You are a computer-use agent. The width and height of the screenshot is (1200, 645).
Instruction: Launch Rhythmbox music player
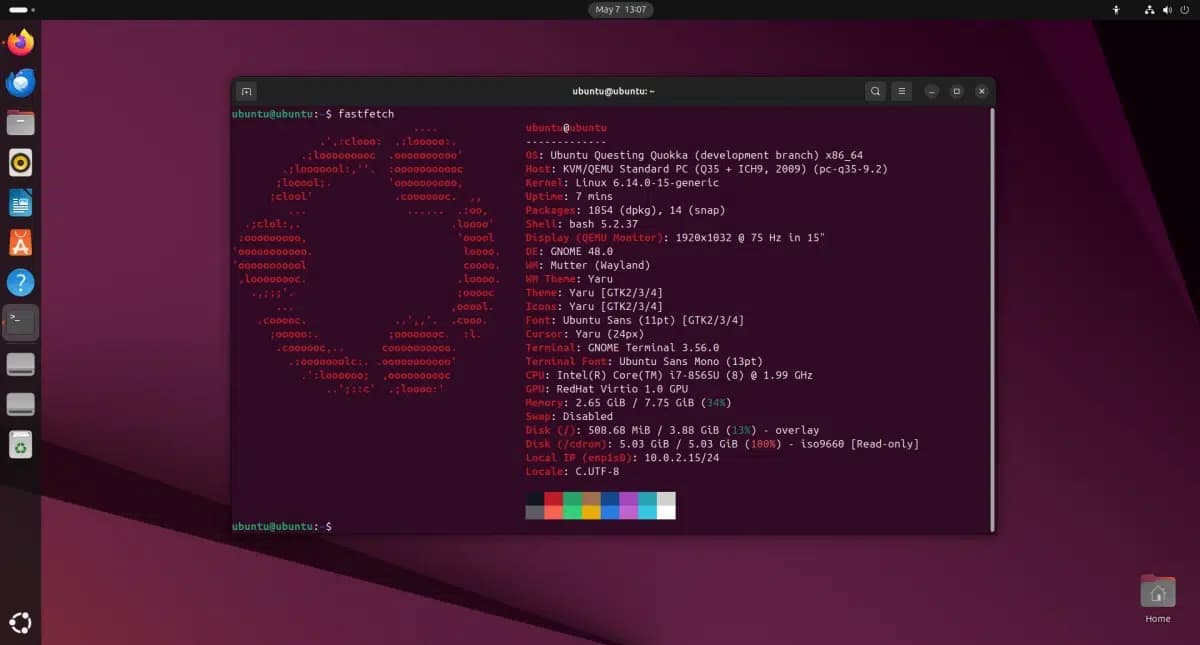tap(20, 162)
